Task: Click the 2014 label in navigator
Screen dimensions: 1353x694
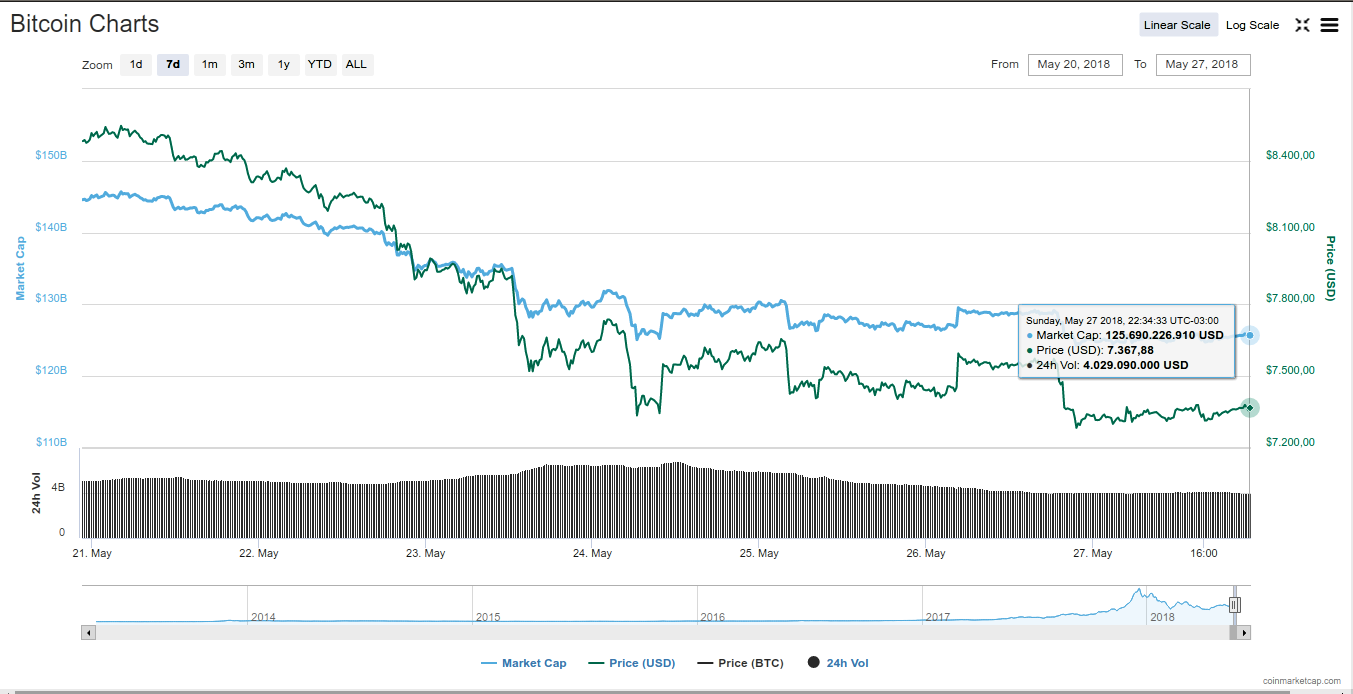Action: point(263,617)
